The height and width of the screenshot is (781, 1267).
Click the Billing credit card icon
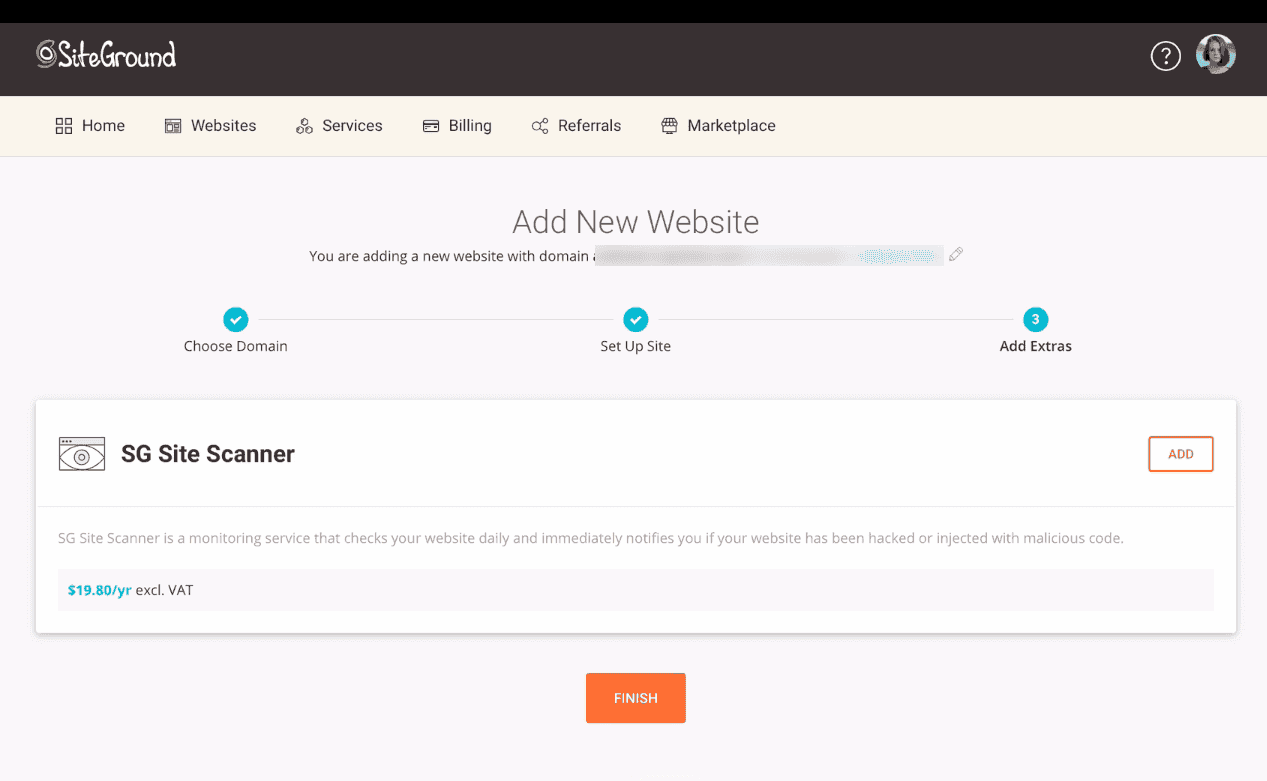coord(431,126)
